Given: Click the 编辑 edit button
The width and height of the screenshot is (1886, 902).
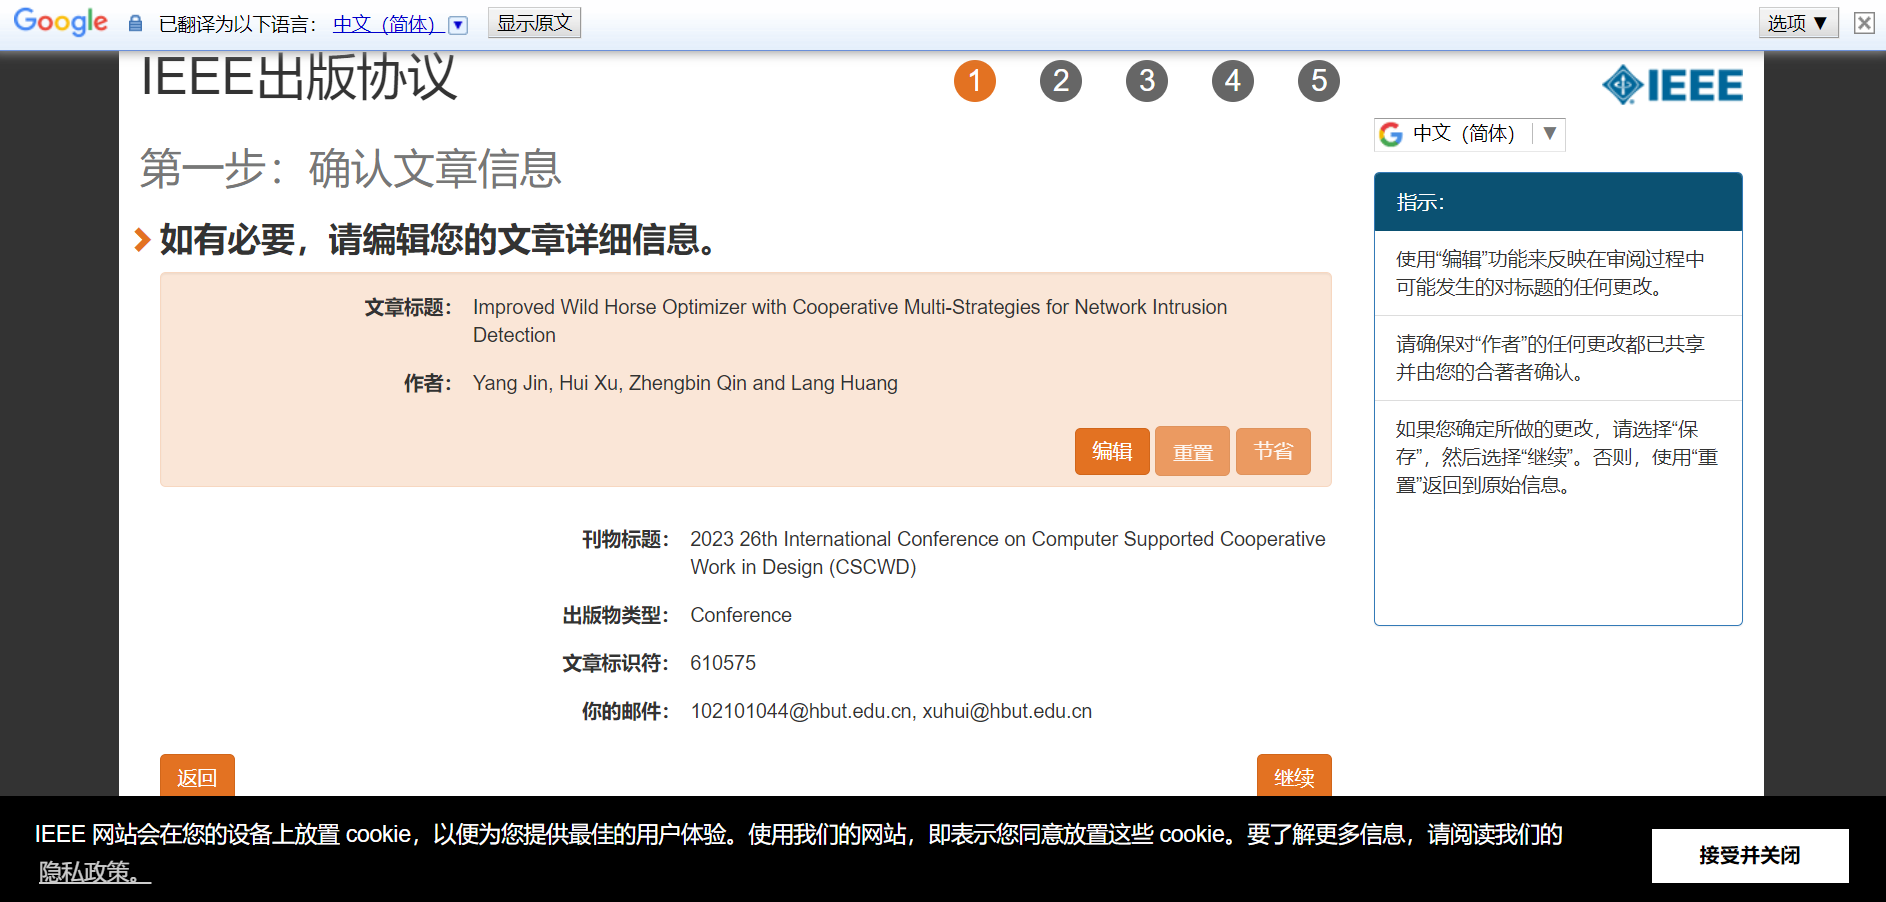Looking at the screenshot, I should 1112,451.
